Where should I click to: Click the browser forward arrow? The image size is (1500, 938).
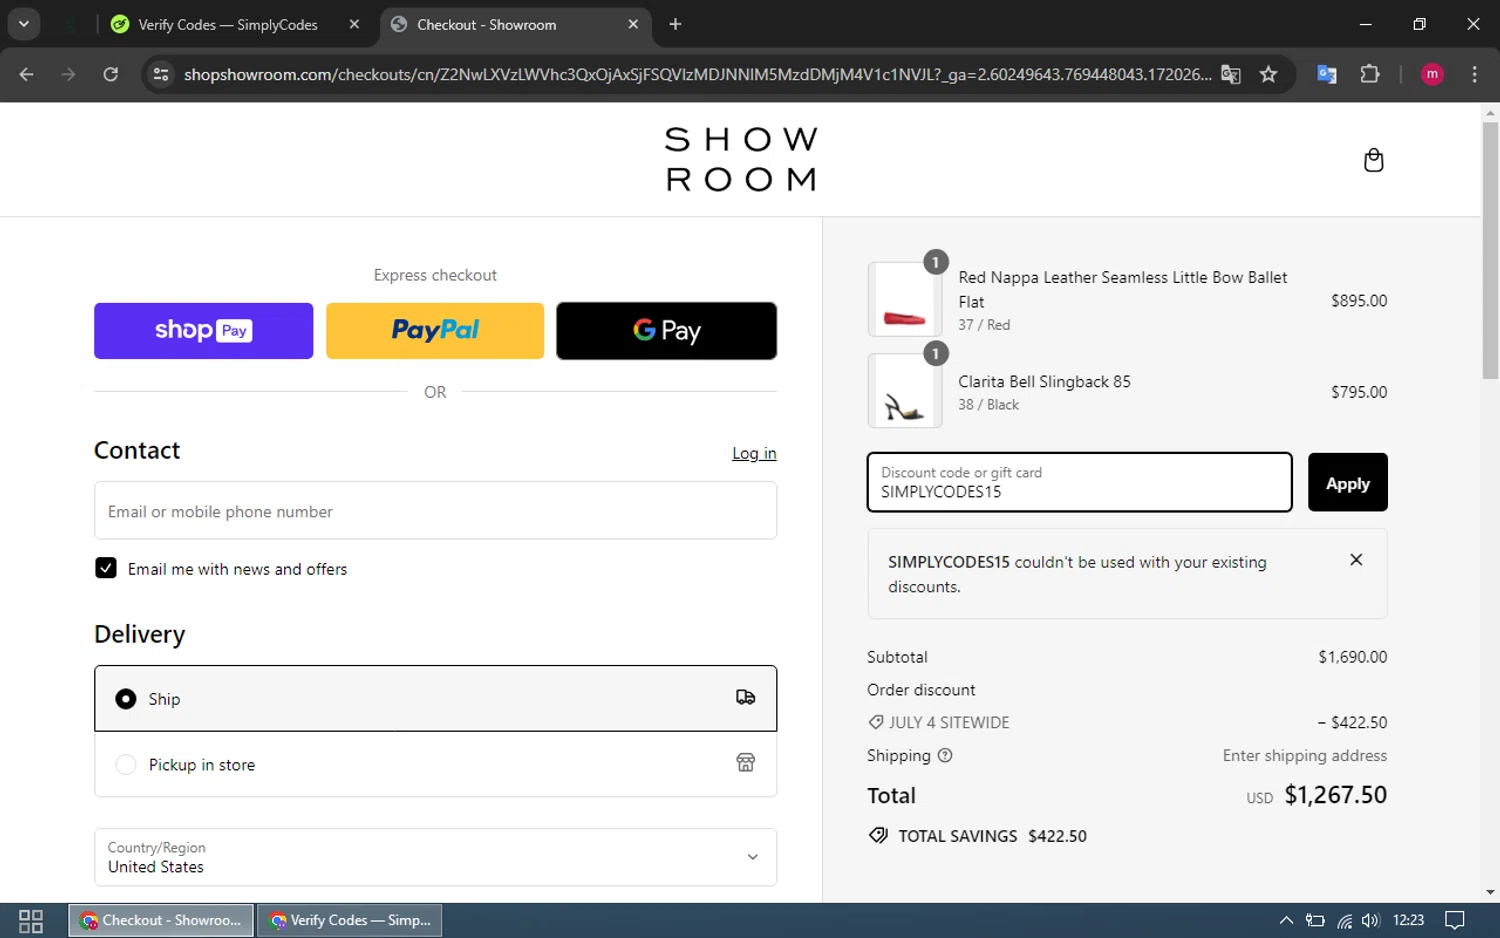click(68, 74)
